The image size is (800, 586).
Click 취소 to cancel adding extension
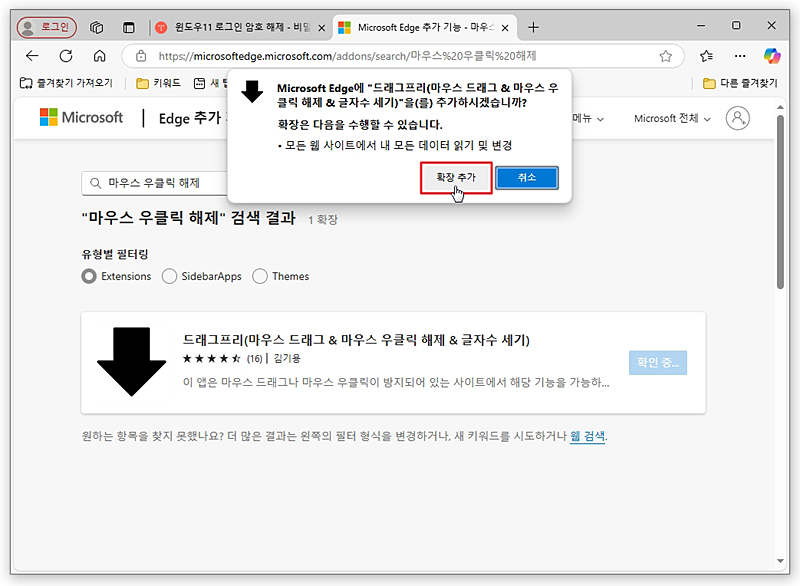tap(527, 177)
